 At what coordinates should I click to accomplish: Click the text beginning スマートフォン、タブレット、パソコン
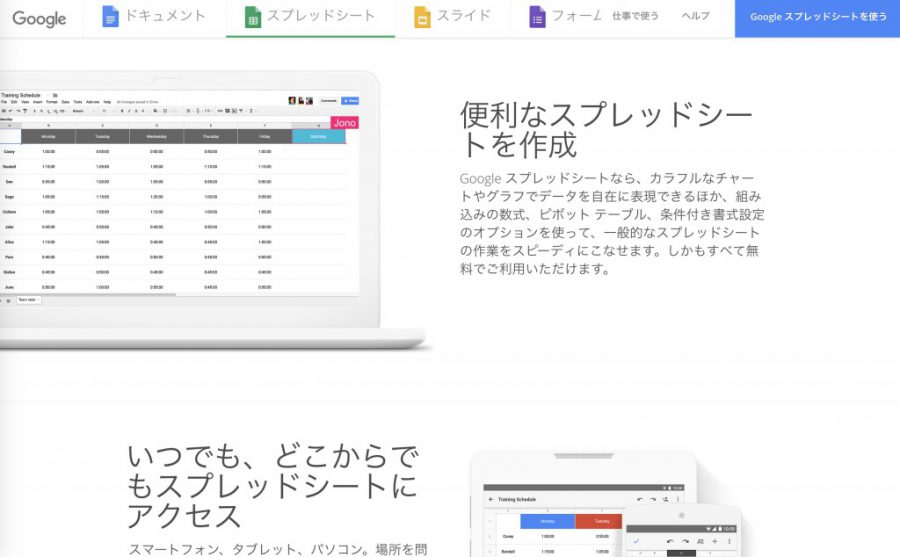tap(278, 550)
